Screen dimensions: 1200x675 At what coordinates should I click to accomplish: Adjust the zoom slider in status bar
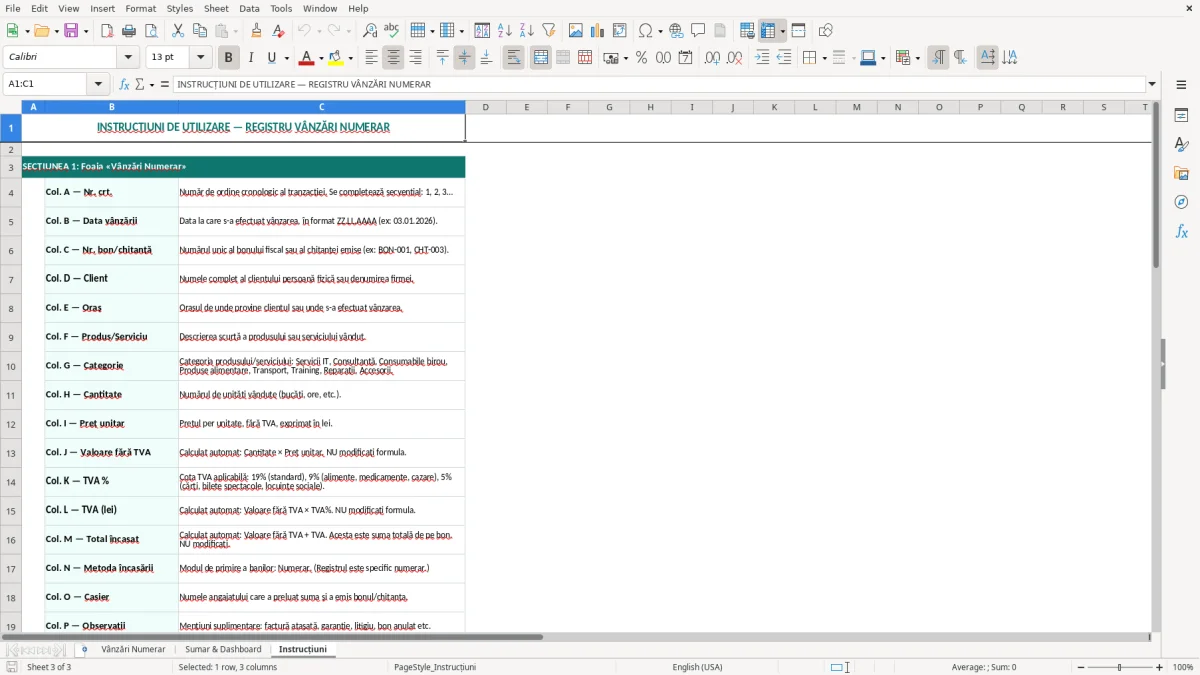pos(1119,667)
